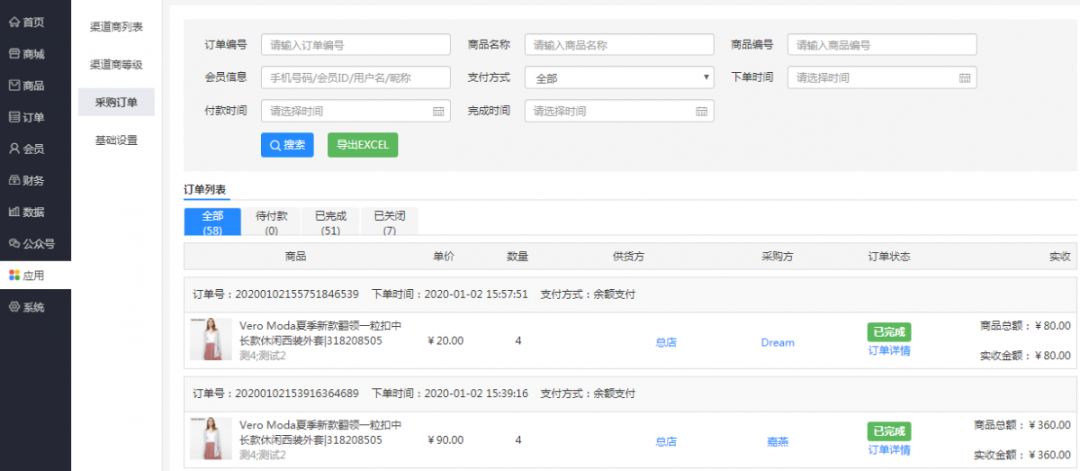The height and width of the screenshot is (471, 1080).
Task: Select the 采购订单 submenu item
Action: point(116,103)
